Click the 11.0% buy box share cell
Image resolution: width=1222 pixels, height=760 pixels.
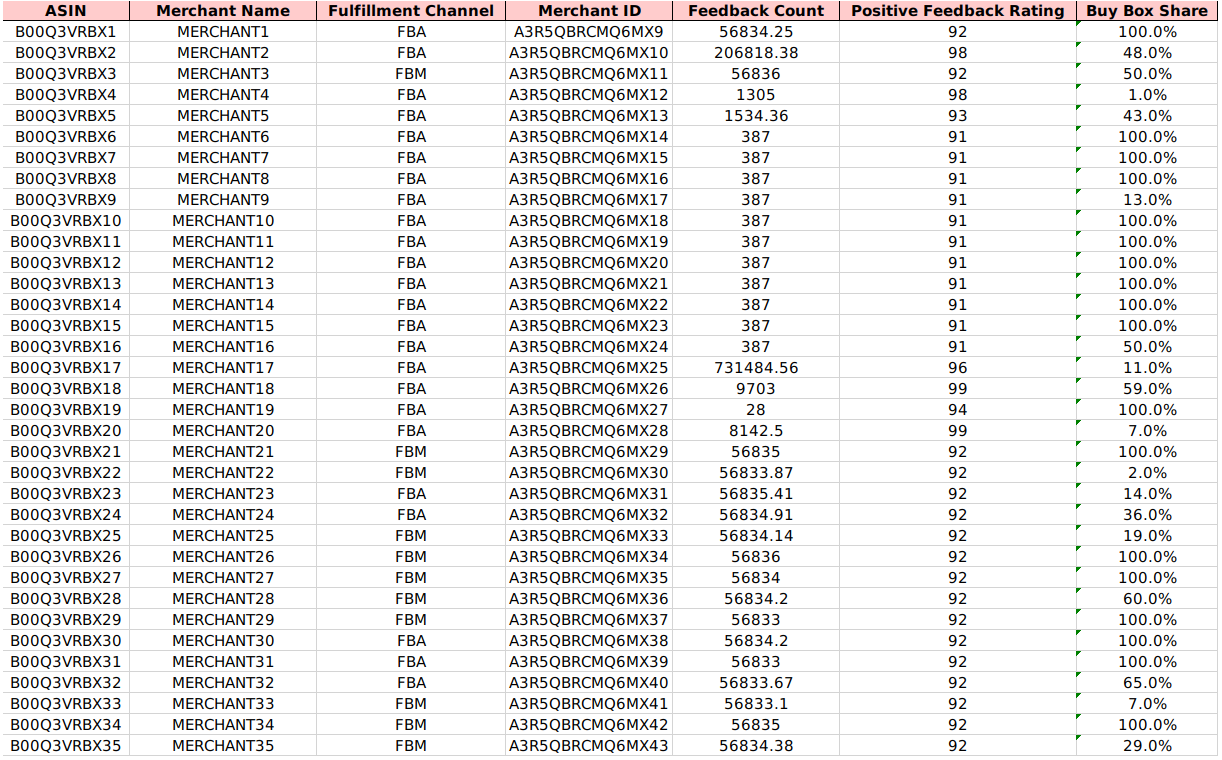tap(1147, 368)
